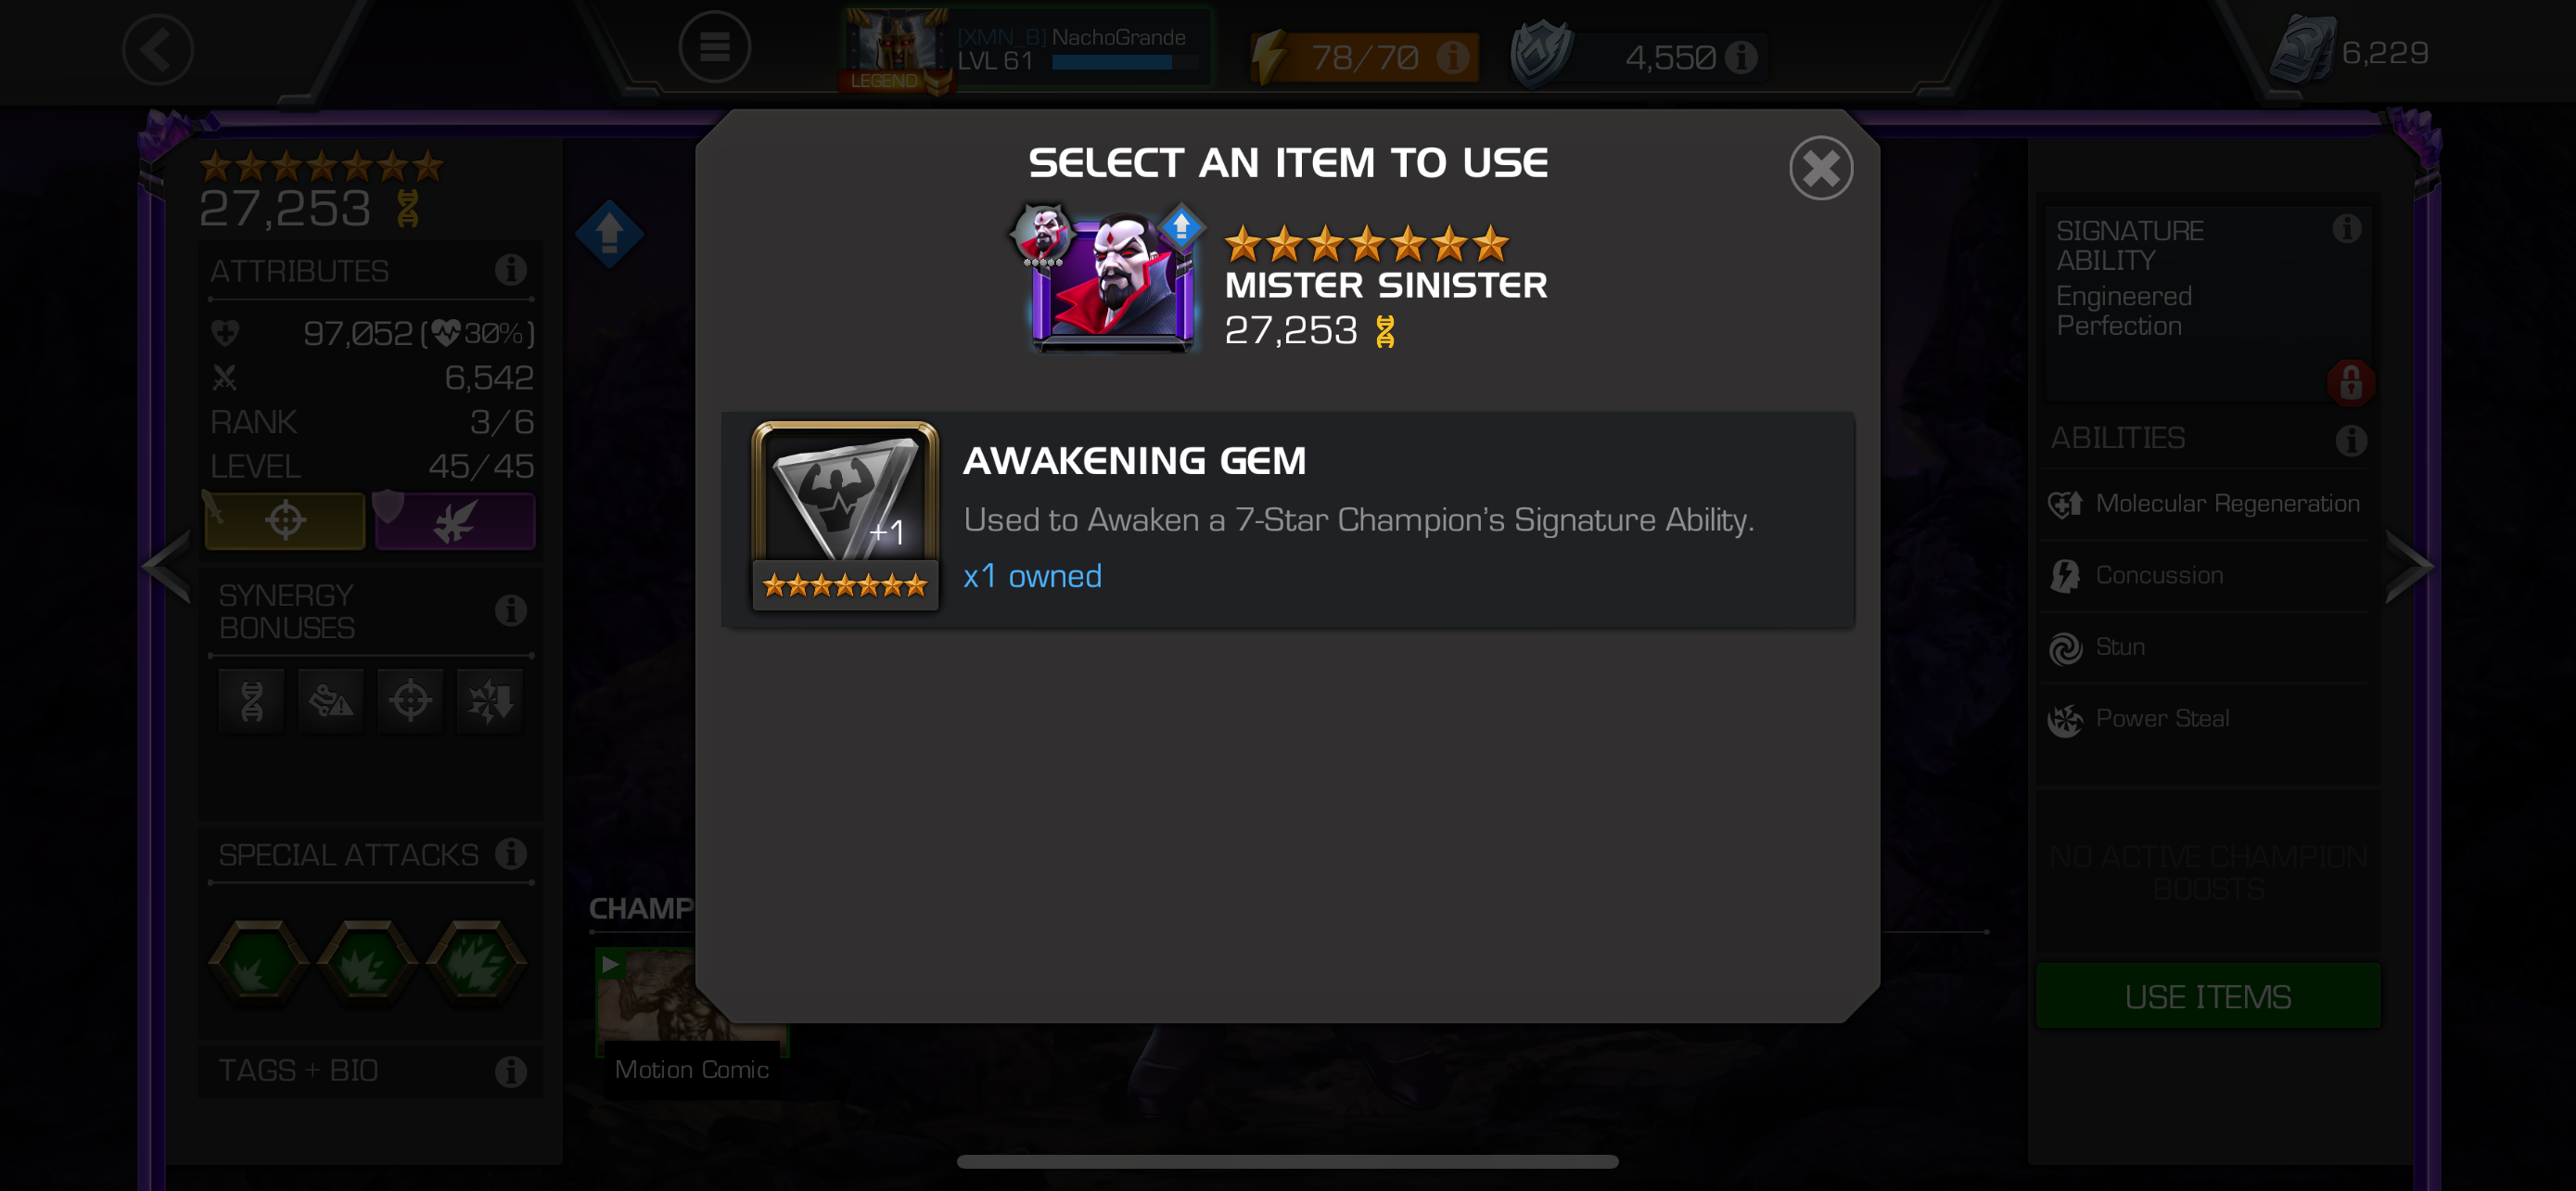The height and width of the screenshot is (1191, 2576).
Task: Select the 7-Star Awakening Gem icon
Action: point(845,515)
